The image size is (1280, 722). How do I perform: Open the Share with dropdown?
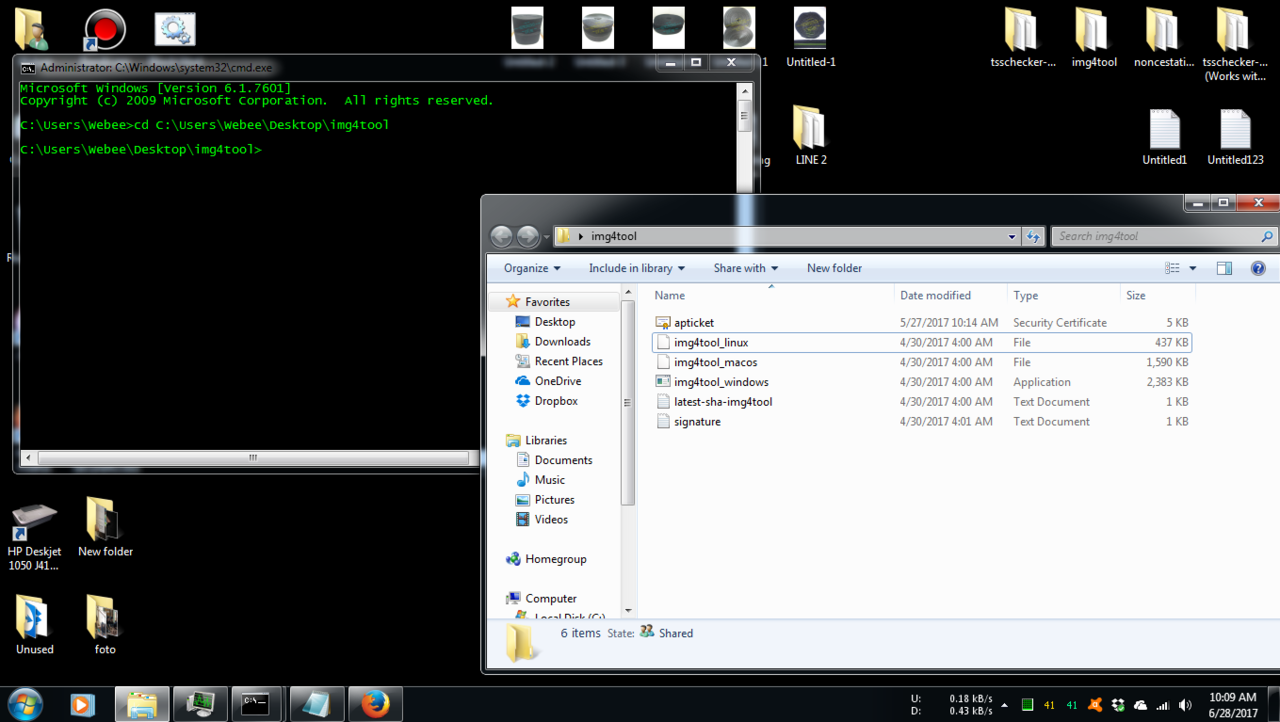tap(745, 268)
